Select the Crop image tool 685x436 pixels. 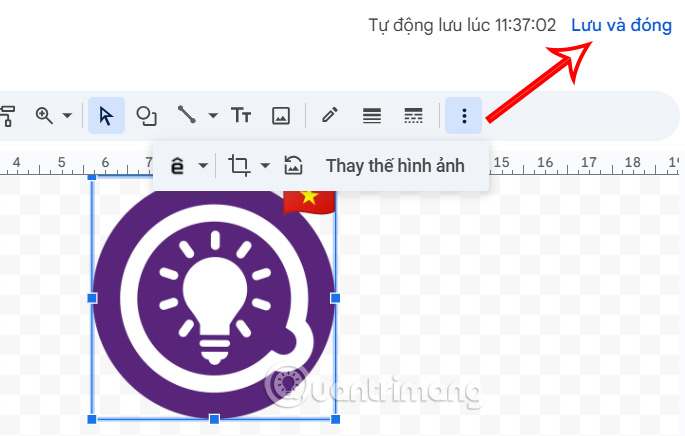(x=239, y=166)
